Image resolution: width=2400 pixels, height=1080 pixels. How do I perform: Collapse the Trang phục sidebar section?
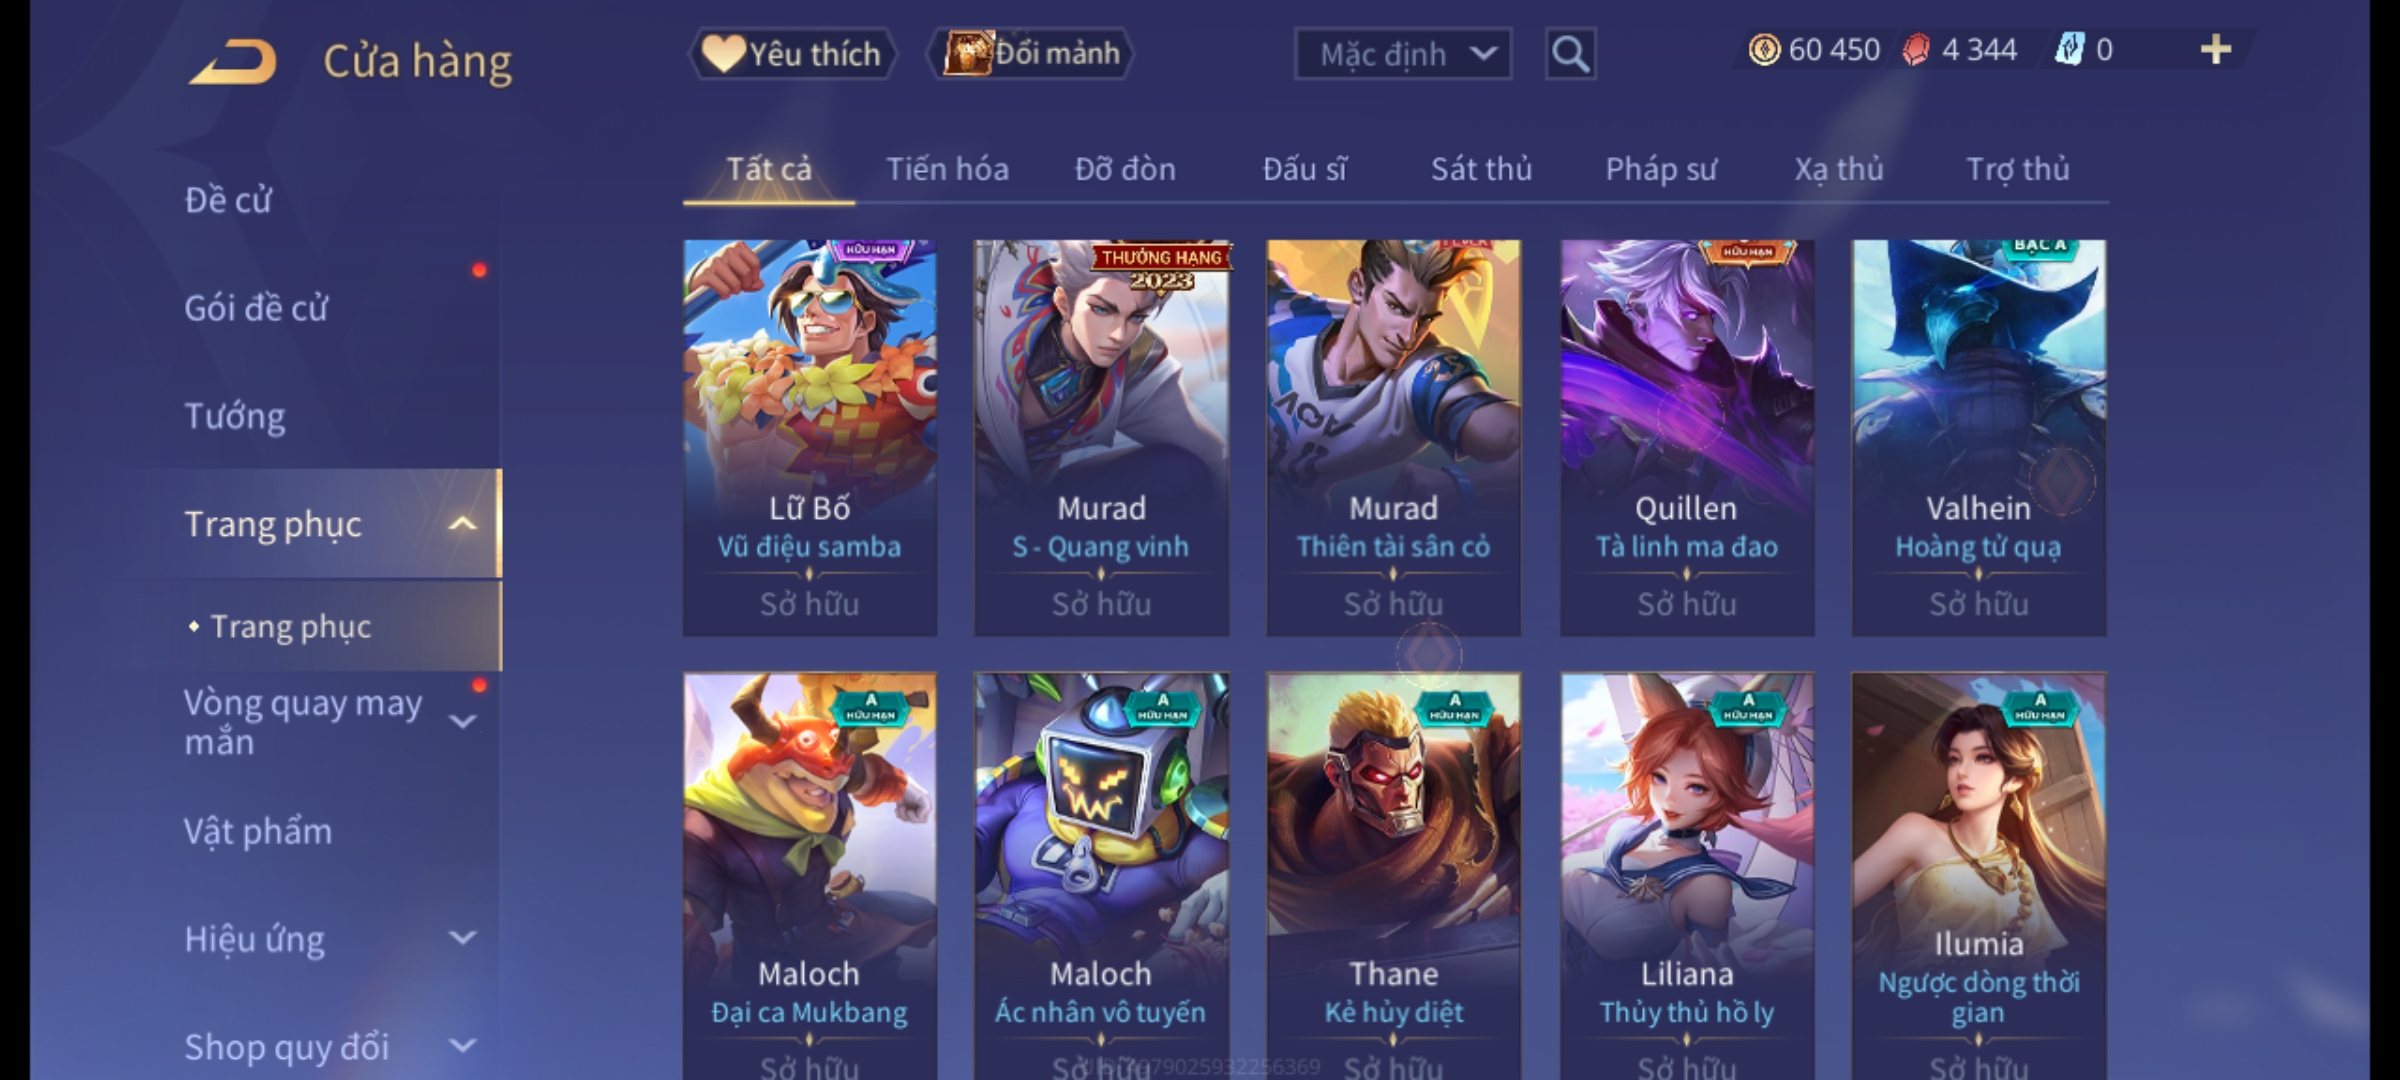(462, 524)
